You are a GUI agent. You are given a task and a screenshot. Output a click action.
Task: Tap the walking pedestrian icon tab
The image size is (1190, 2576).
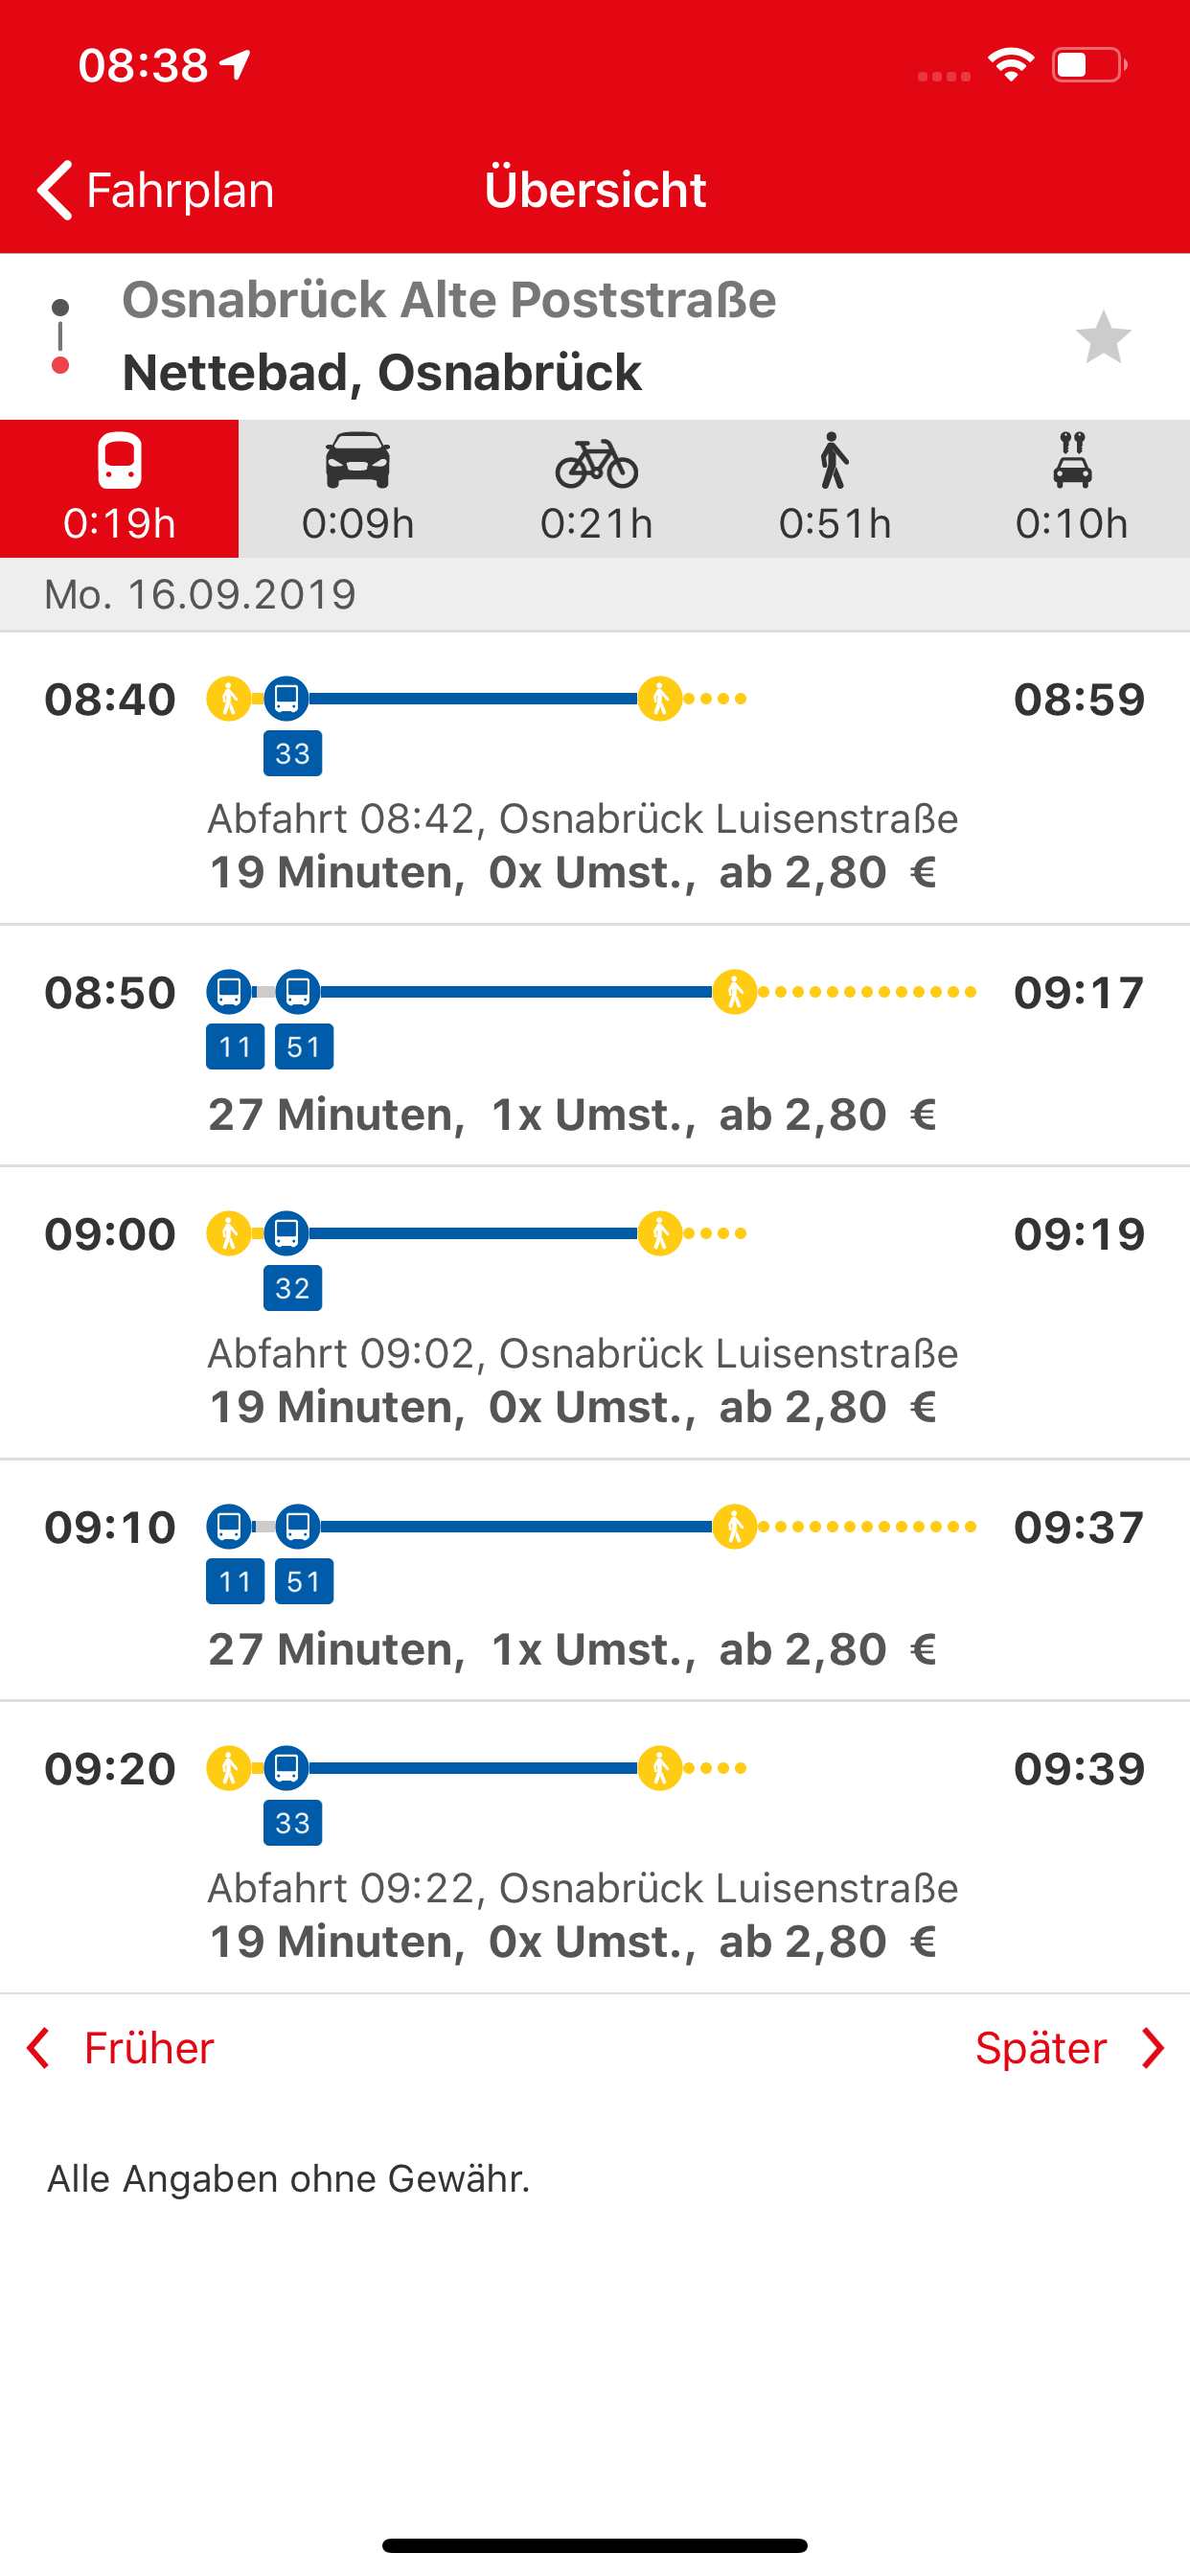(834, 488)
